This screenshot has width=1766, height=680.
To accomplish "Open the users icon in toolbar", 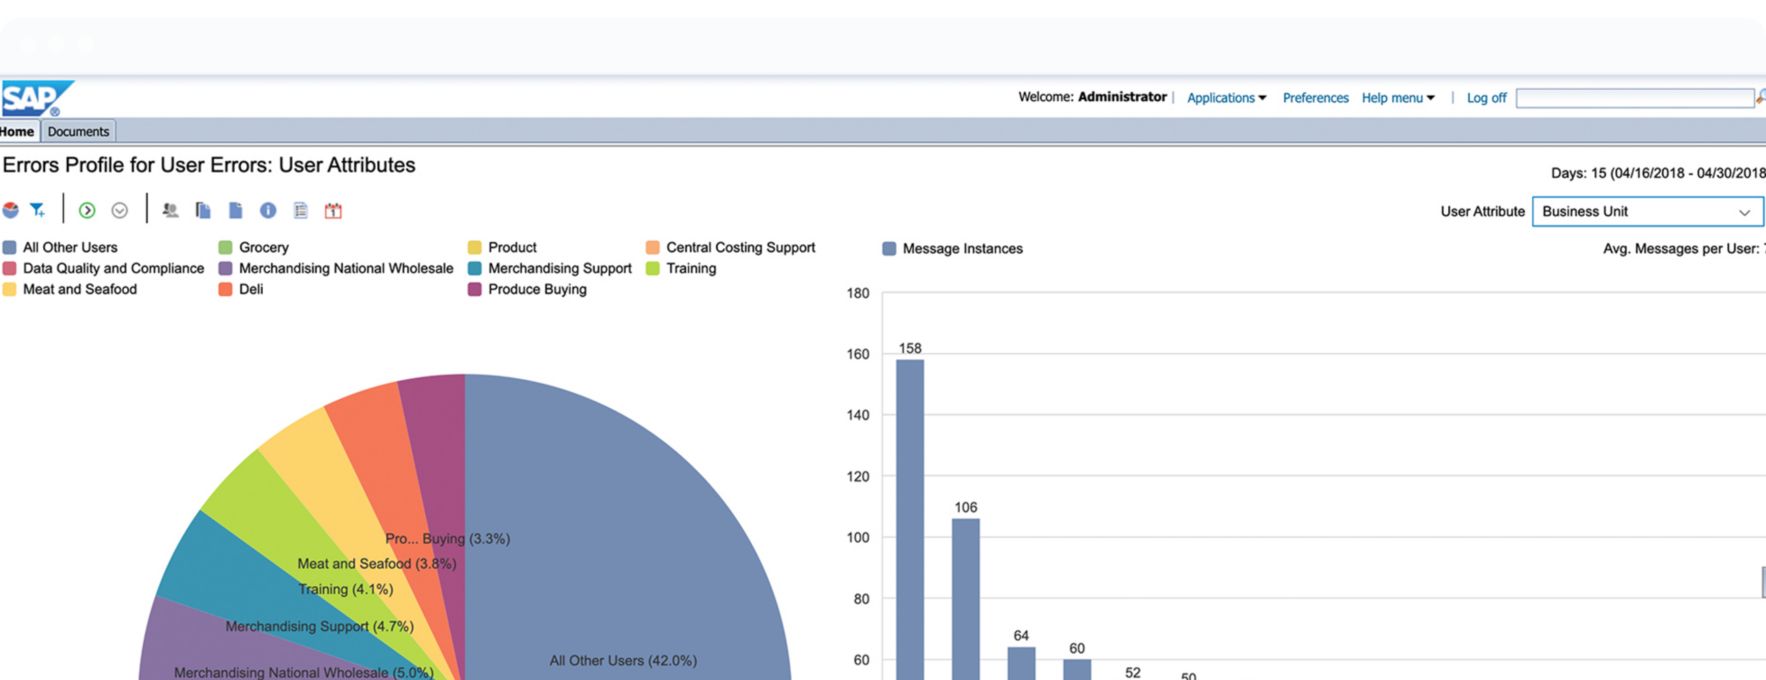I will click(170, 210).
